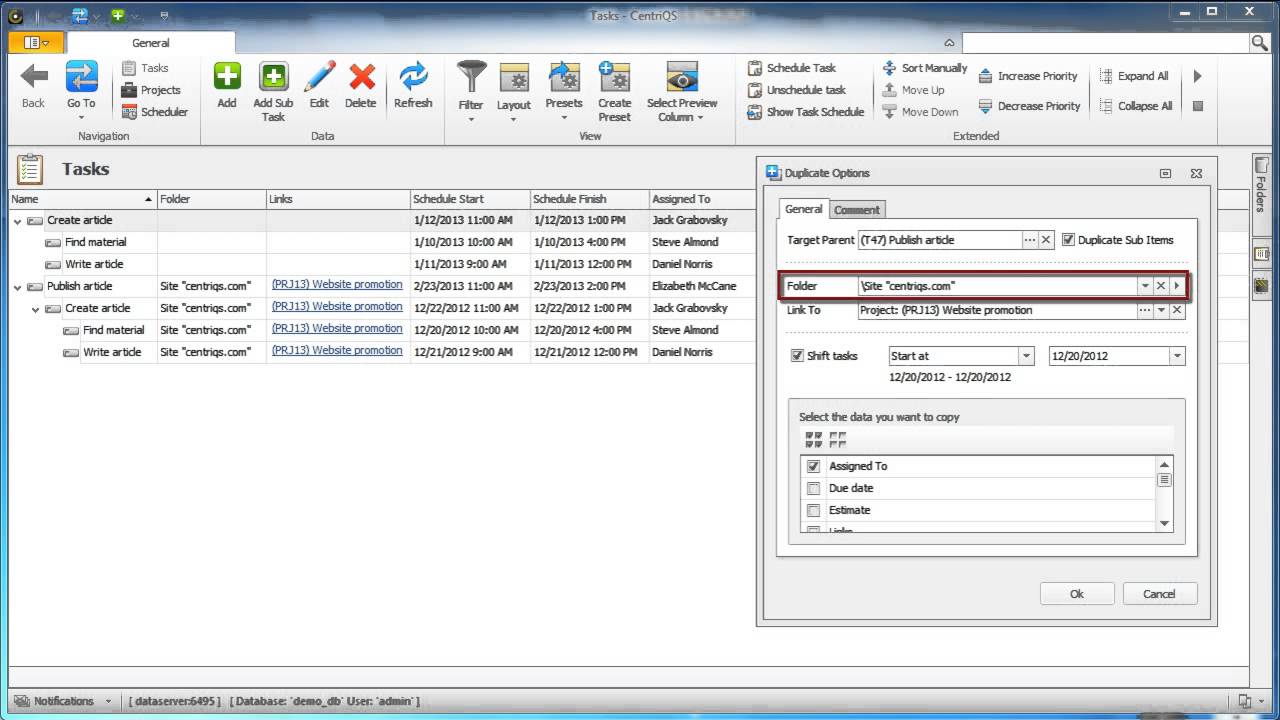Click Expand All
The height and width of the screenshot is (720, 1280).
(x=1133, y=76)
